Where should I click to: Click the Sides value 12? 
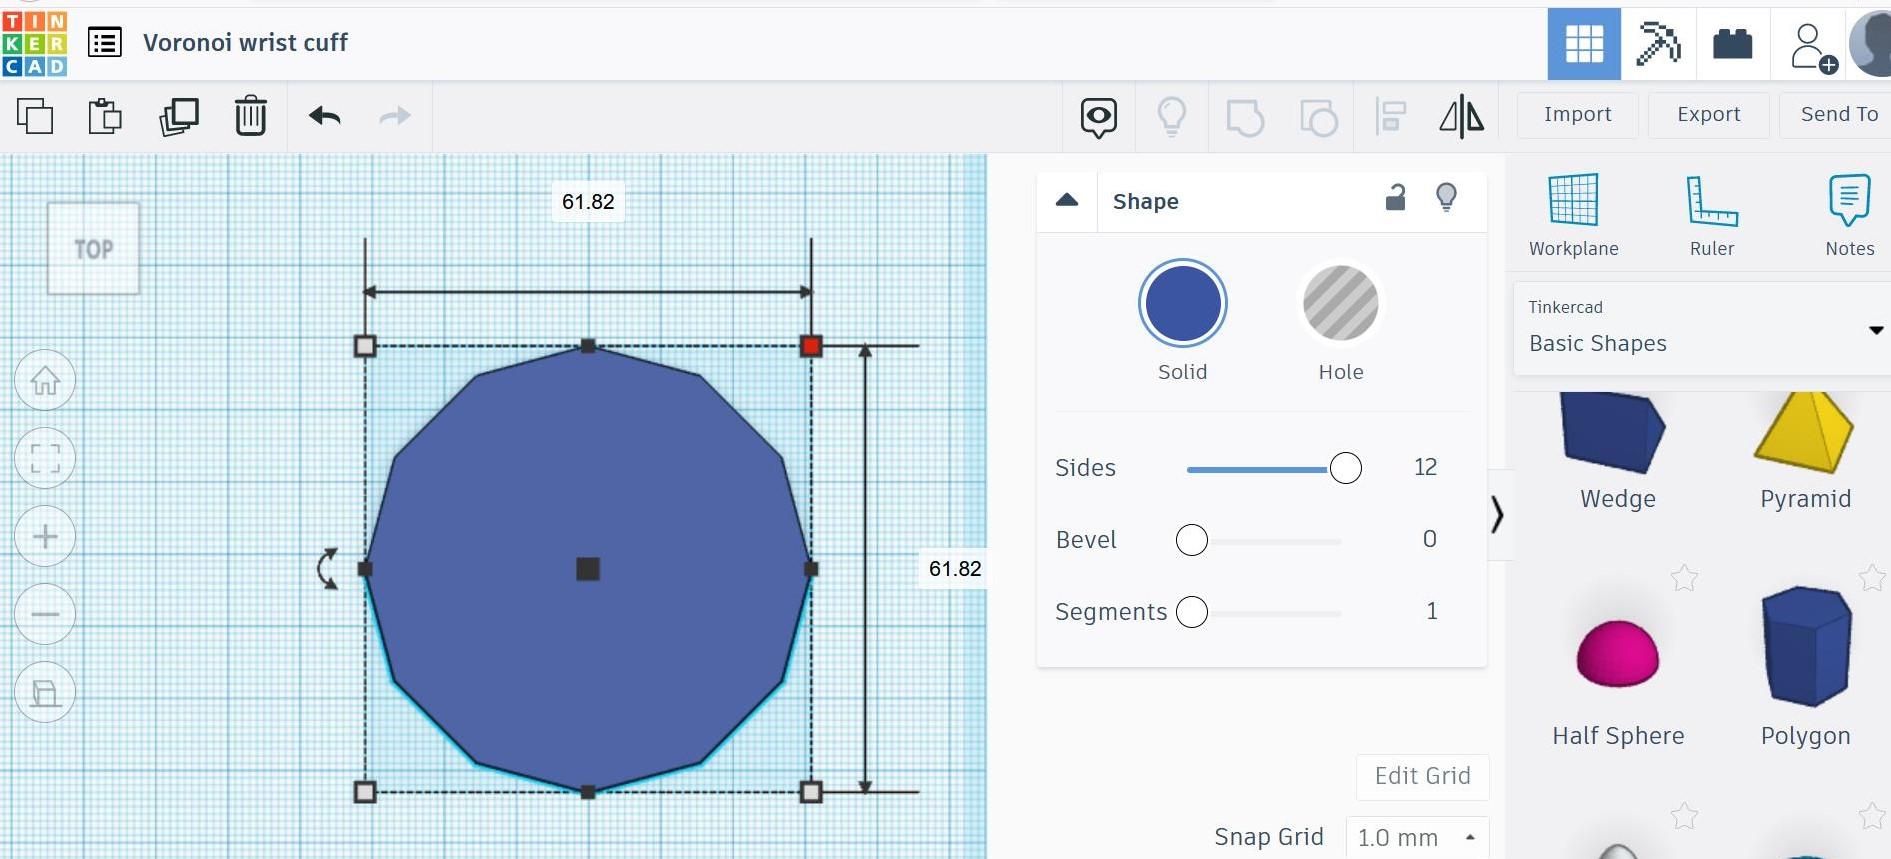coord(1425,467)
